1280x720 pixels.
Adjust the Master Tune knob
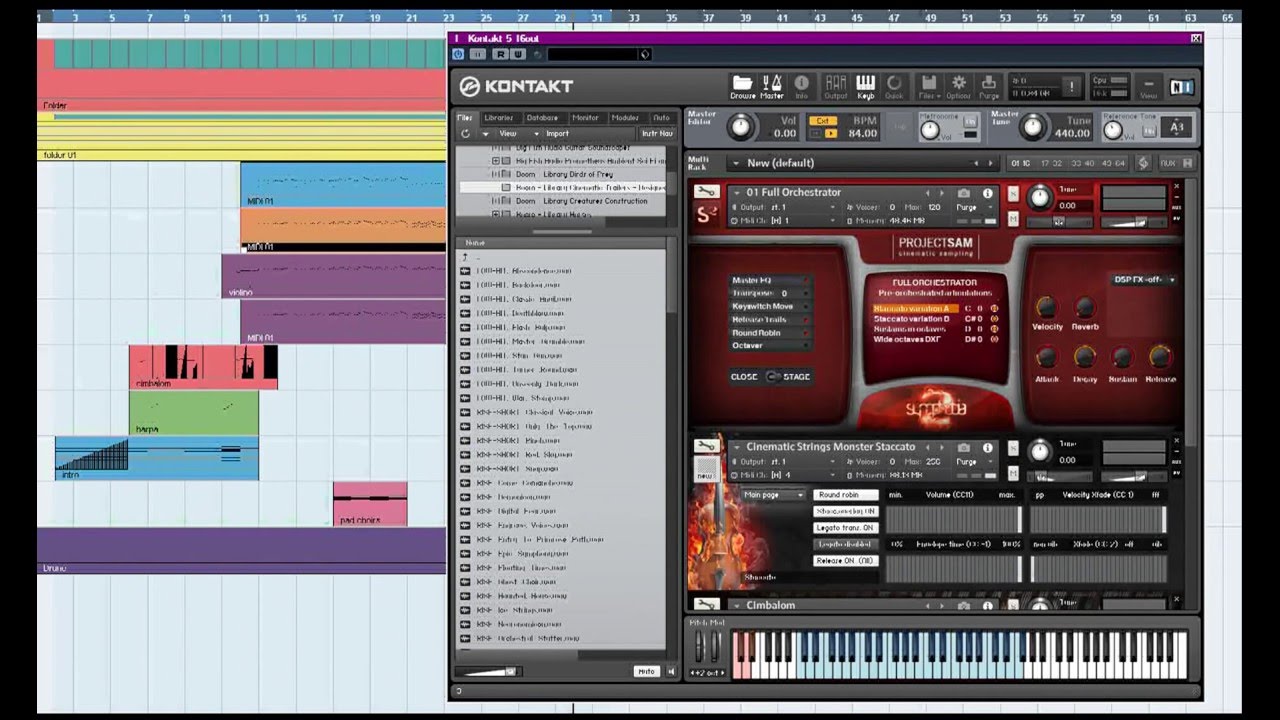point(1032,126)
